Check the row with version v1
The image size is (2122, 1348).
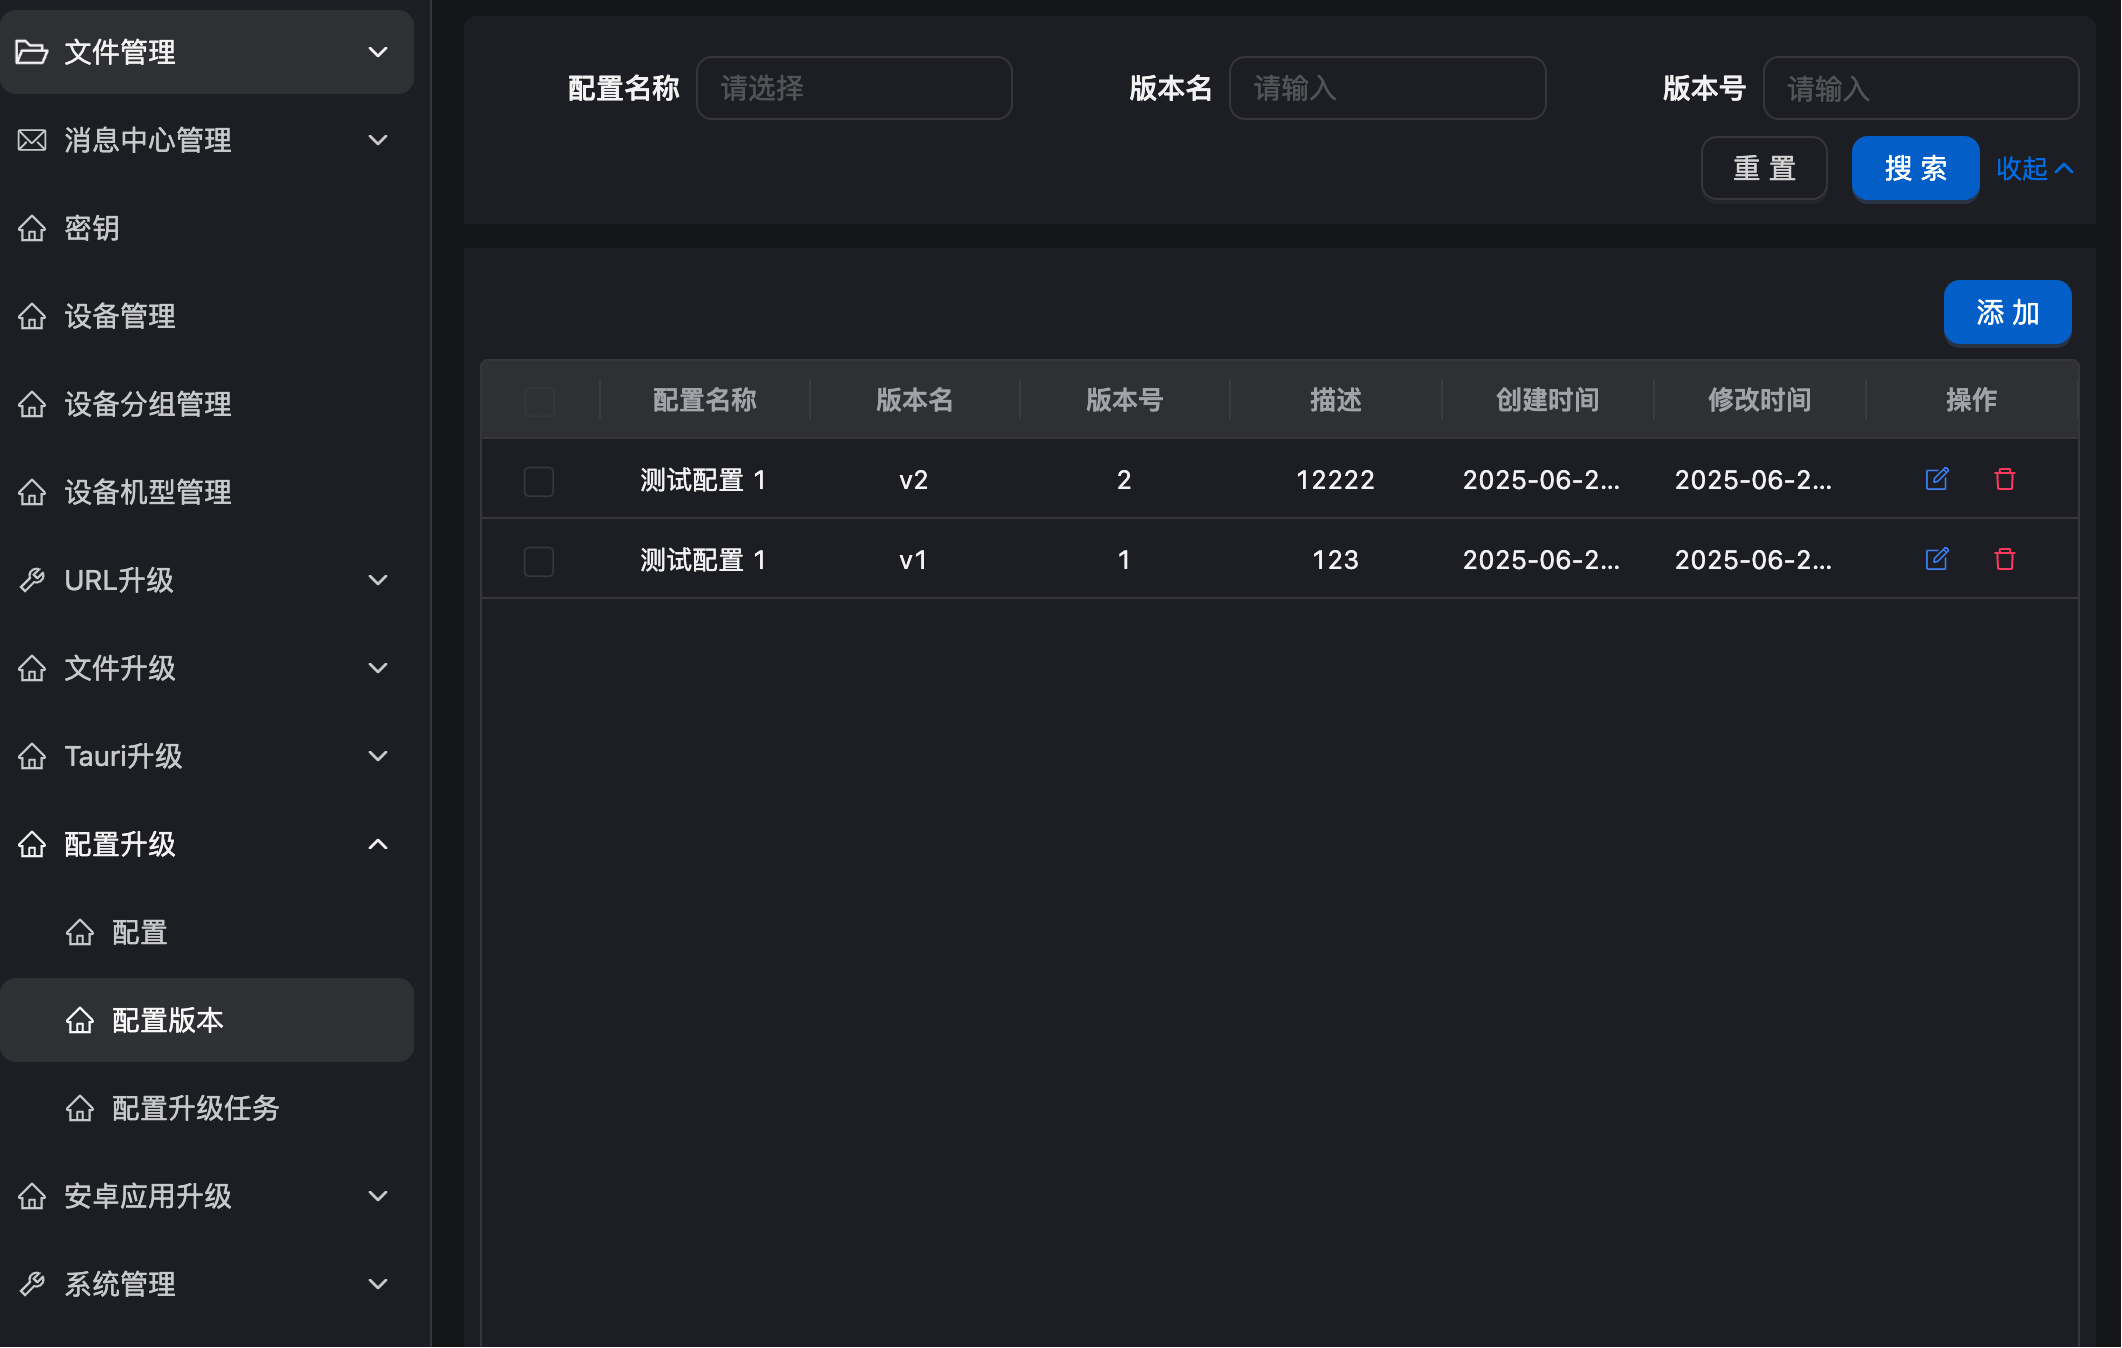click(539, 561)
